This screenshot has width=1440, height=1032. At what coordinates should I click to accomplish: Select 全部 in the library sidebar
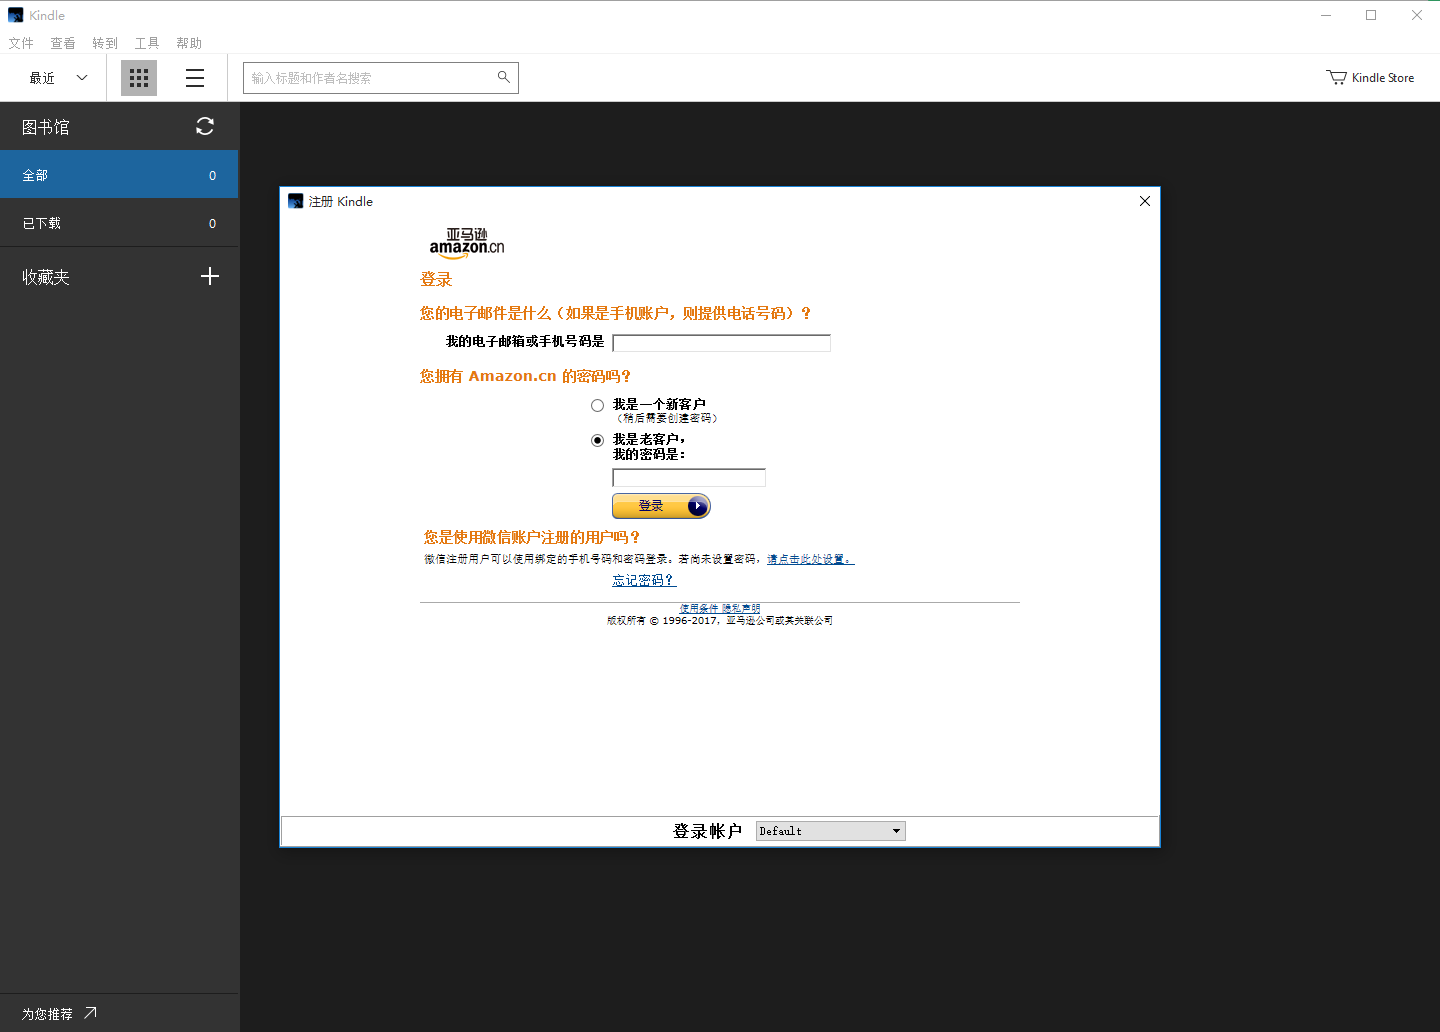(x=119, y=175)
